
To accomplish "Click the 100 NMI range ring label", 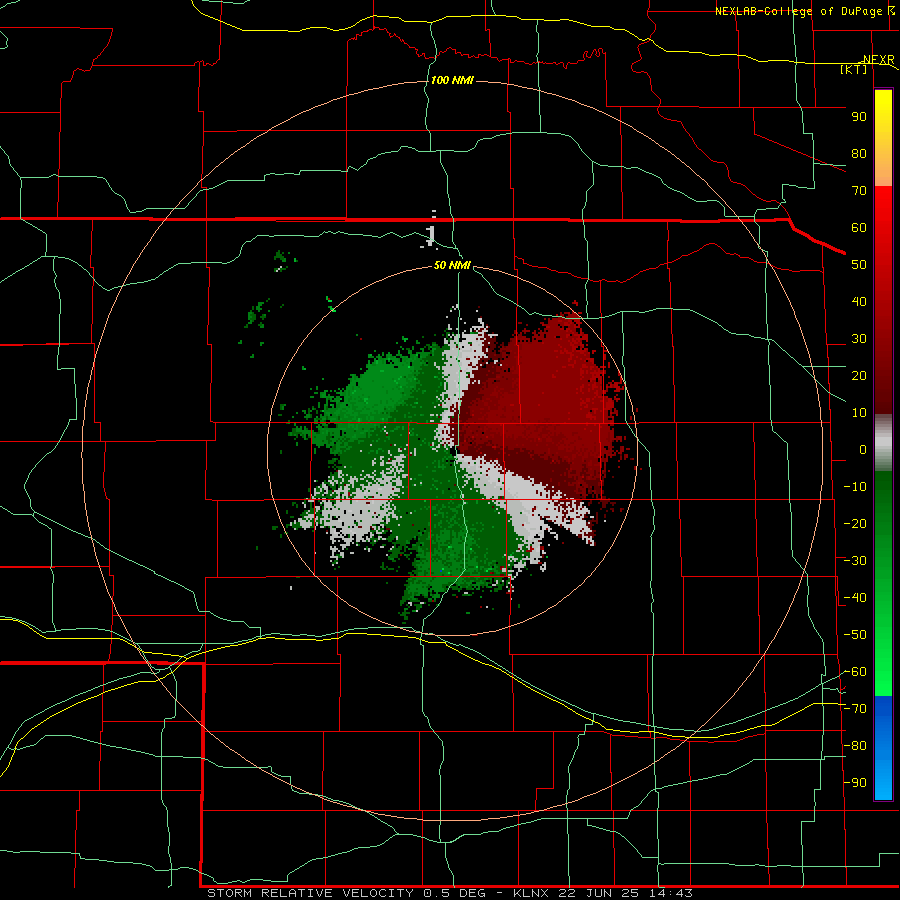I will pos(452,80).
